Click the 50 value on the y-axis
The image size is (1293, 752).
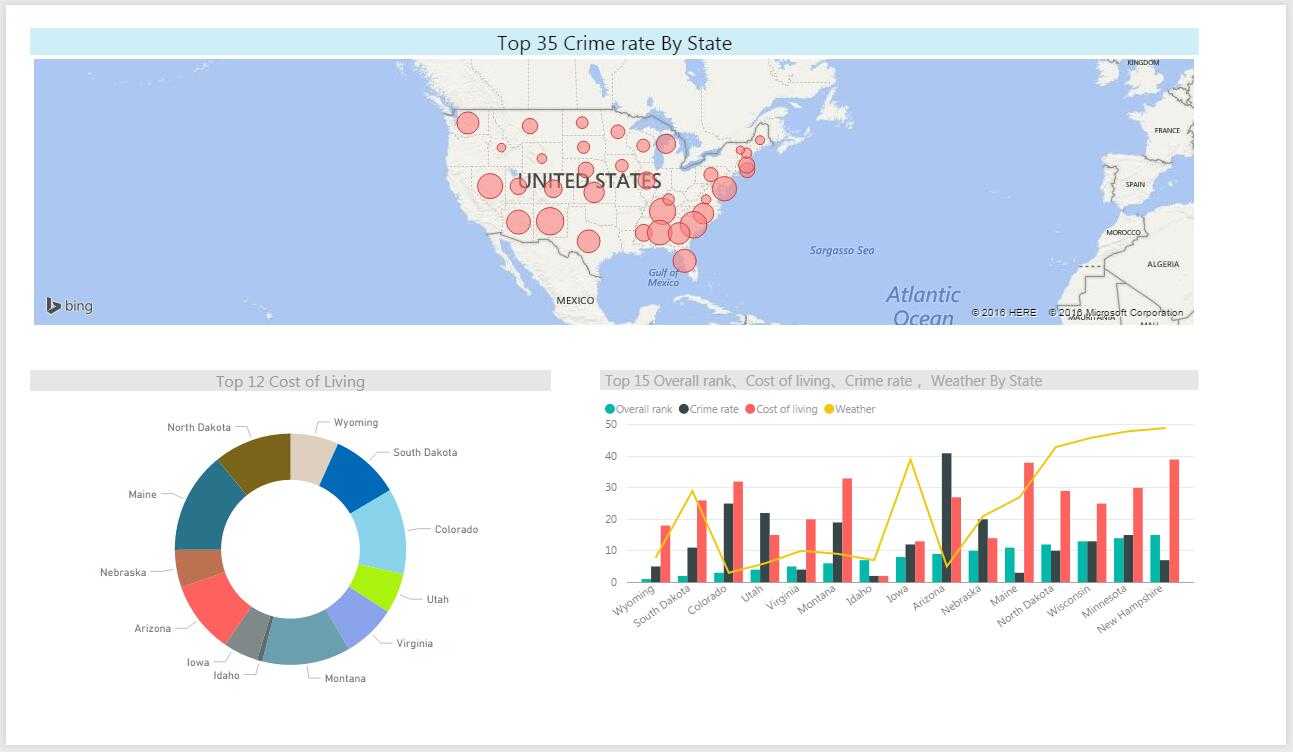611,424
